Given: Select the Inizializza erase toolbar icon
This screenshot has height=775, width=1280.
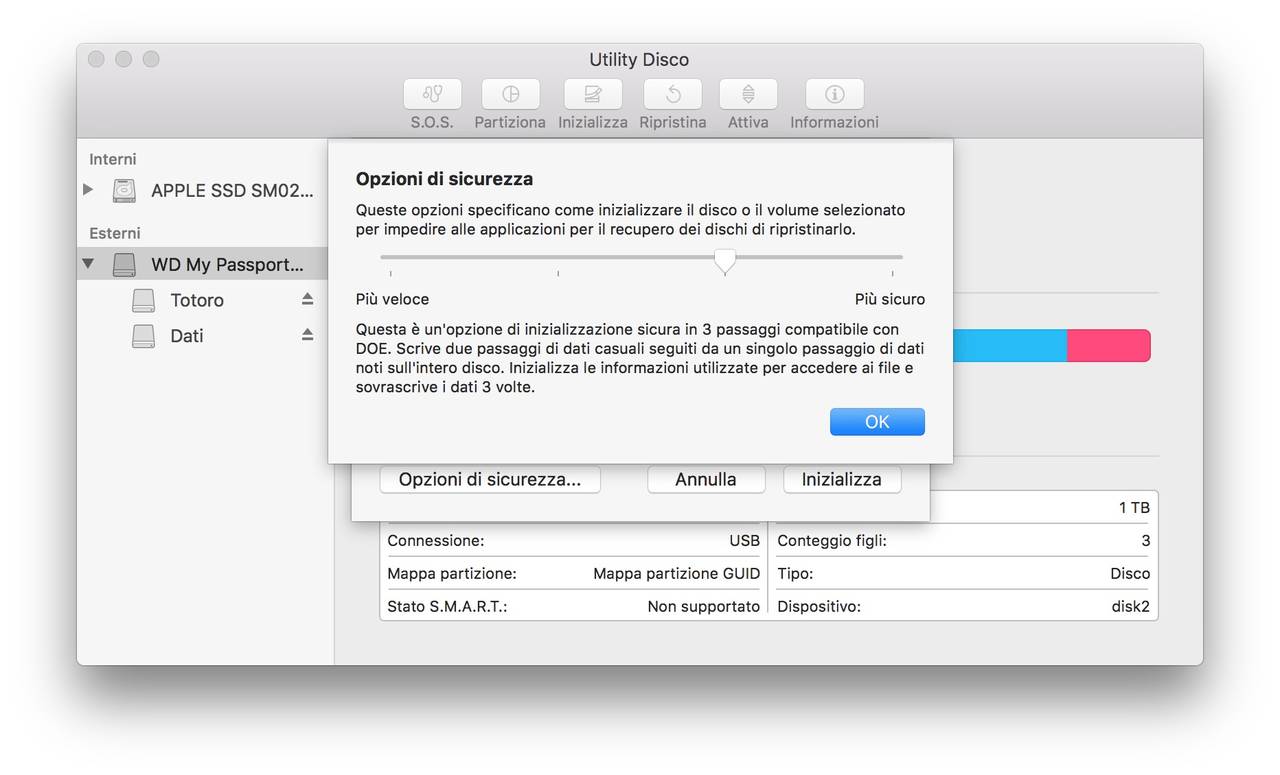Looking at the screenshot, I should click(593, 94).
